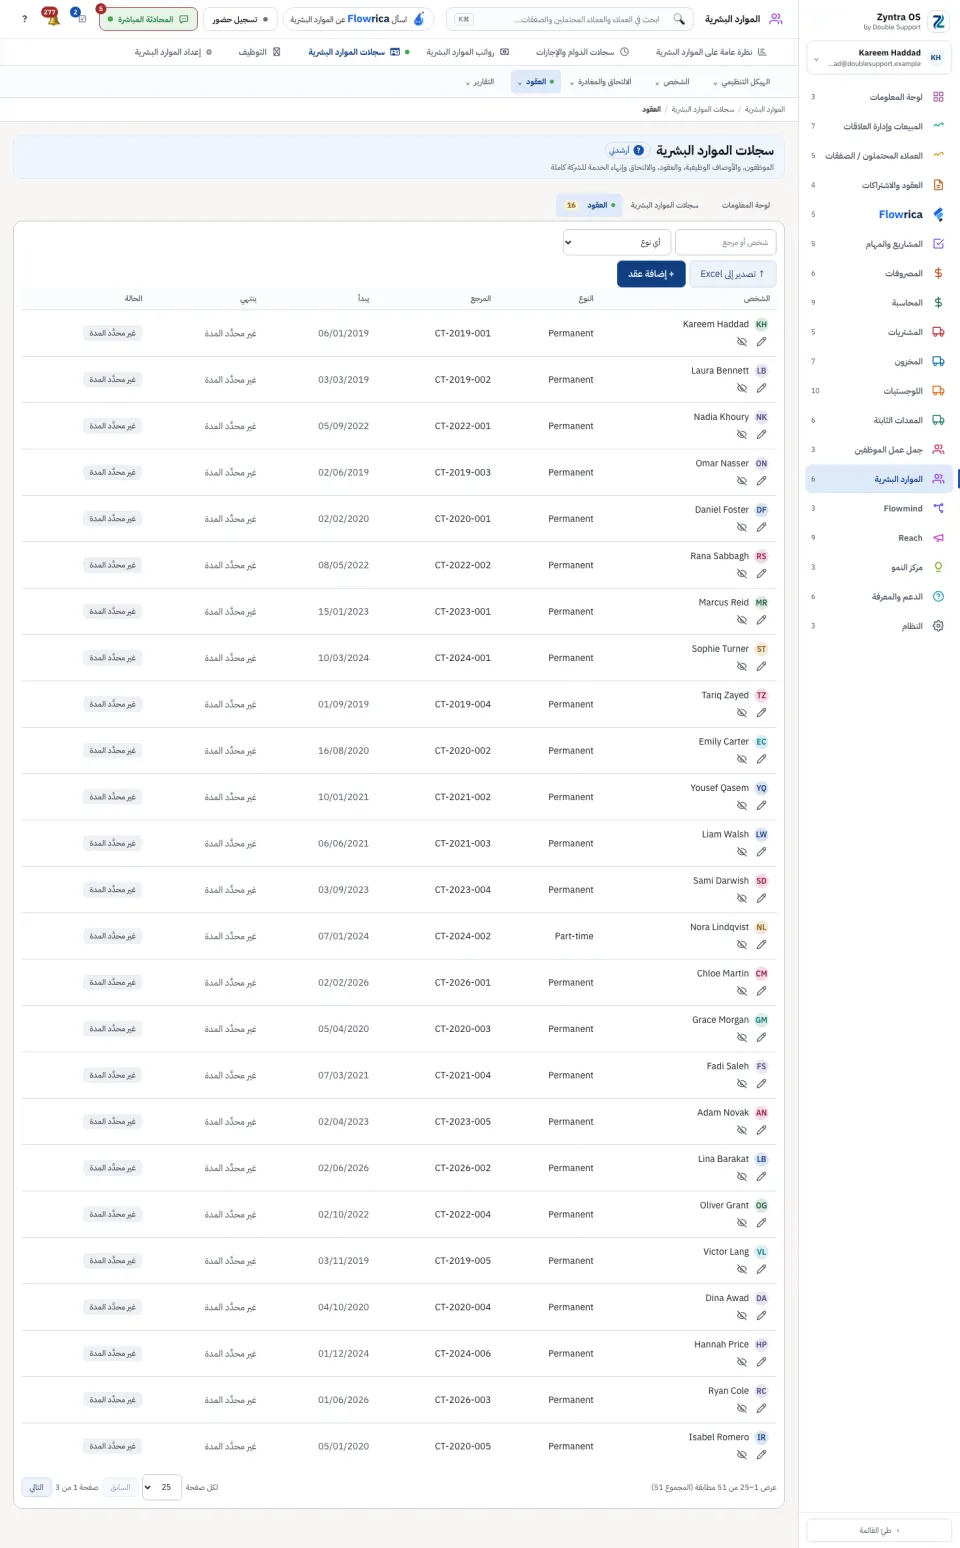The height and width of the screenshot is (1548, 960).
Task: Go to المشاريع والمهام in sidebar
Action: click(879, 244)
